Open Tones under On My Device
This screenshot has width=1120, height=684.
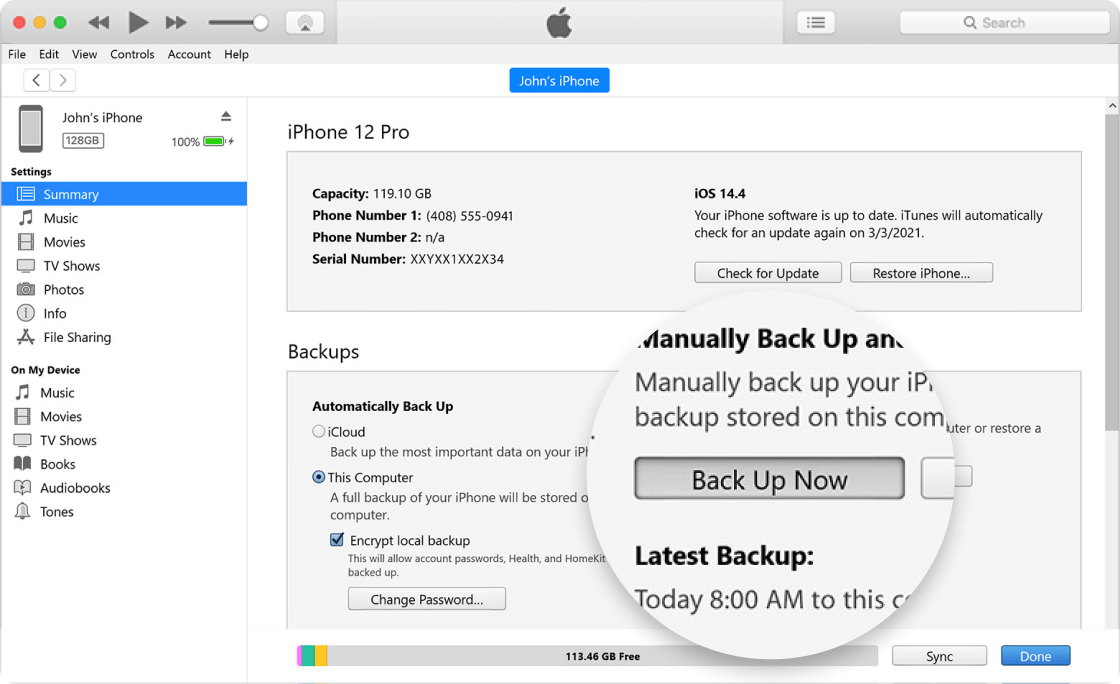point(57,512)
